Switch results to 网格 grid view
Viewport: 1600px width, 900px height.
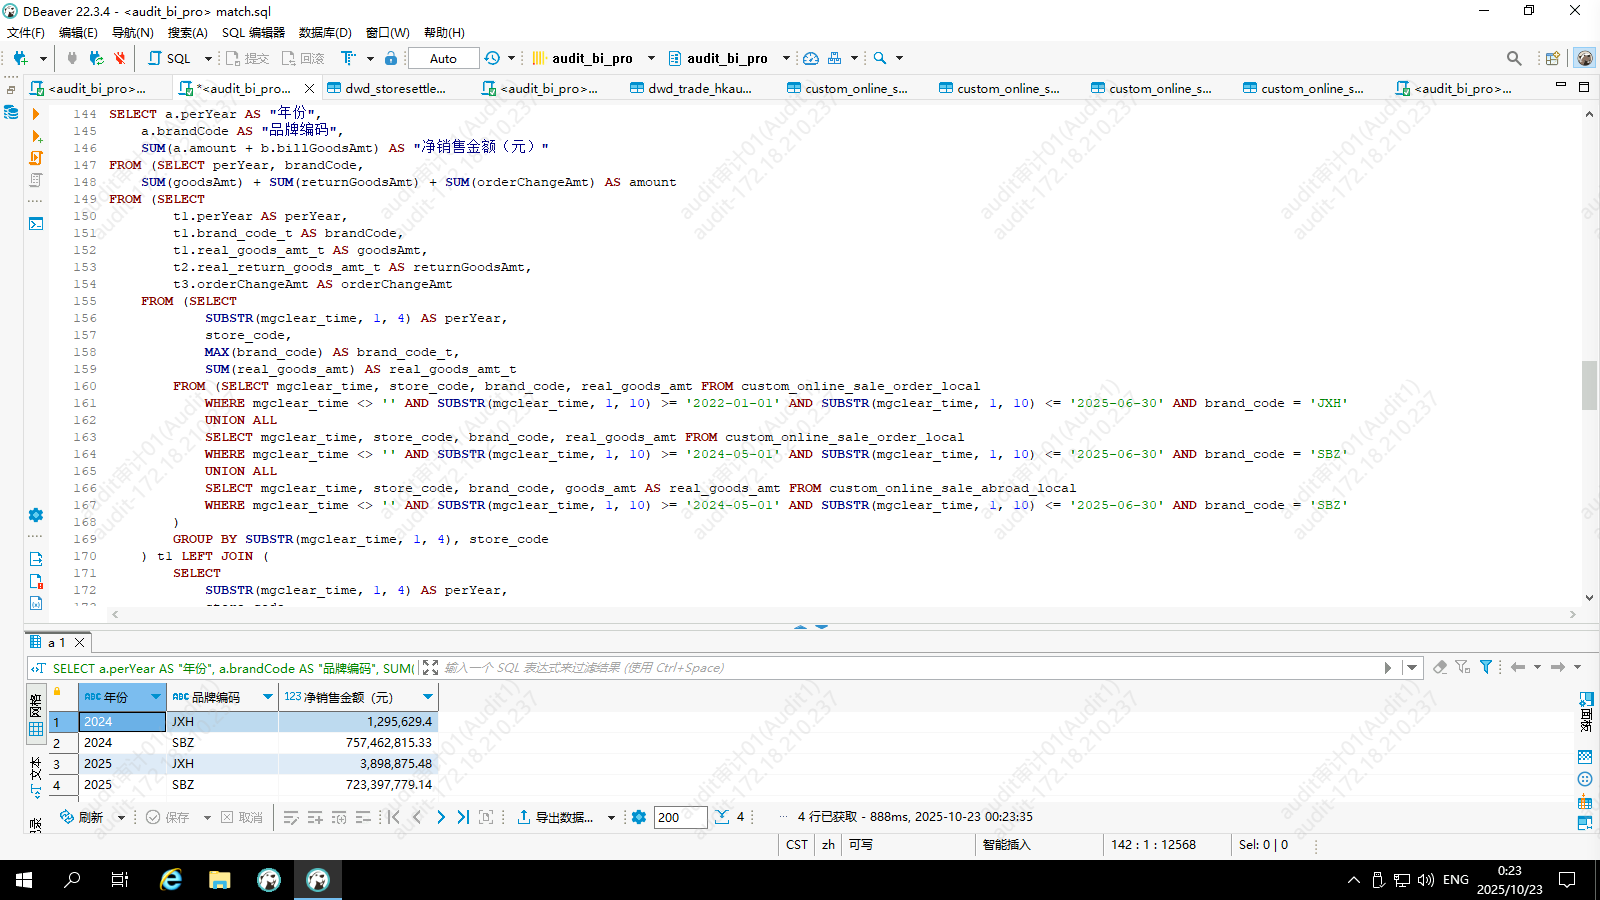36,717
